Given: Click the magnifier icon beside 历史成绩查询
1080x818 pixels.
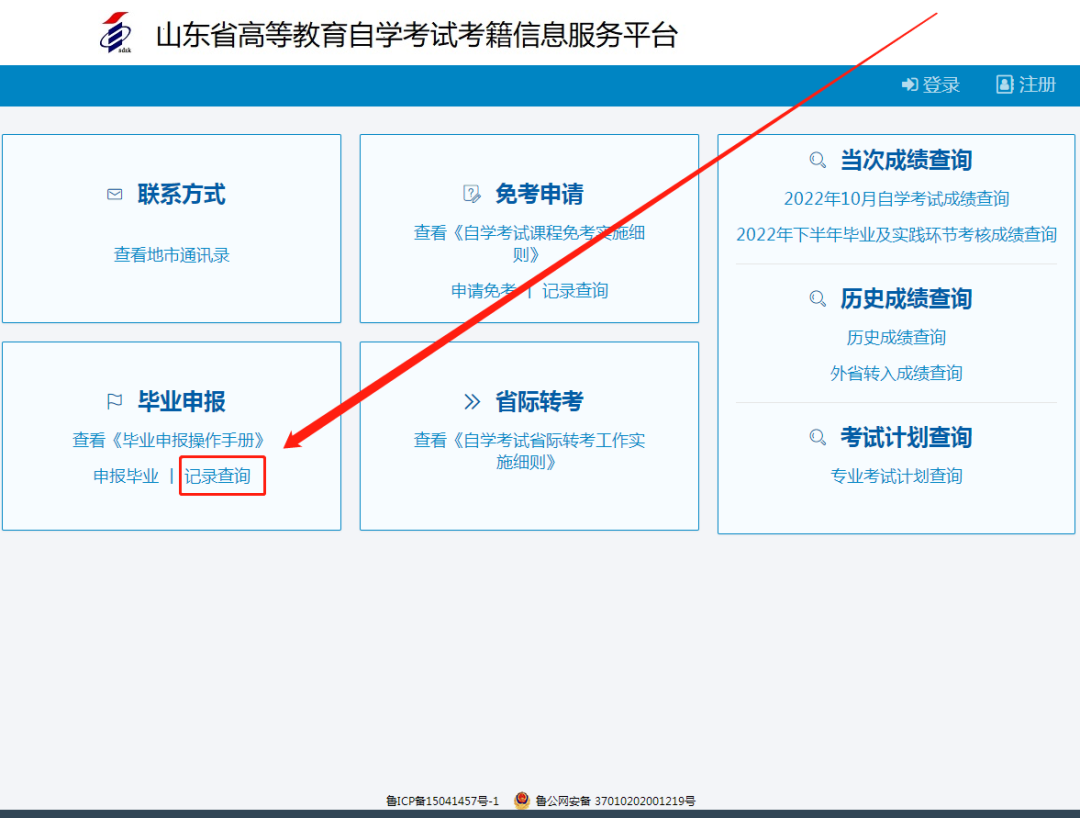Looking at the screenshot, I should 818,299.
